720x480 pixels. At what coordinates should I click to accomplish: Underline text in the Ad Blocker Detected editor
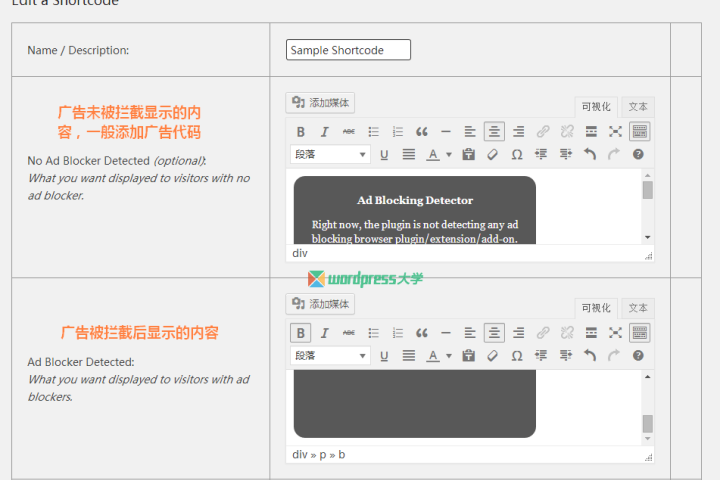[384, 356]
